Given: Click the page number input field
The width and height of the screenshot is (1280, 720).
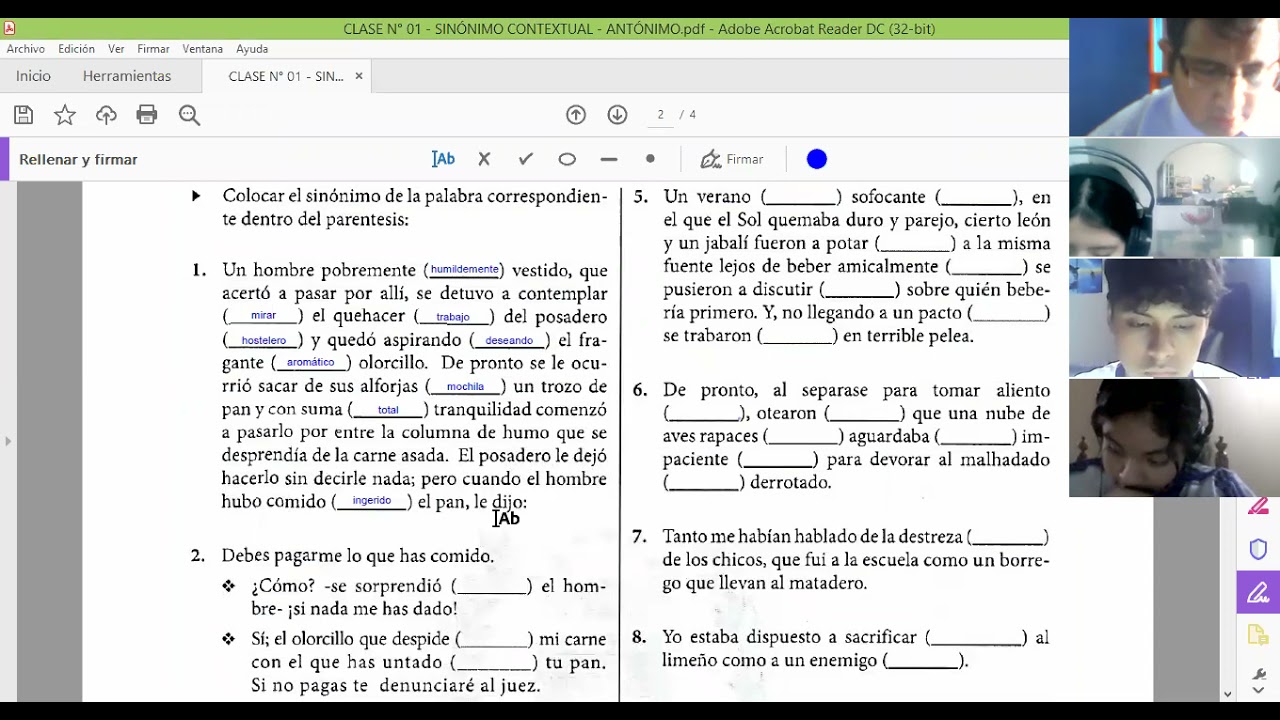Looking at the screenshot, I should [x=660, y=115].
